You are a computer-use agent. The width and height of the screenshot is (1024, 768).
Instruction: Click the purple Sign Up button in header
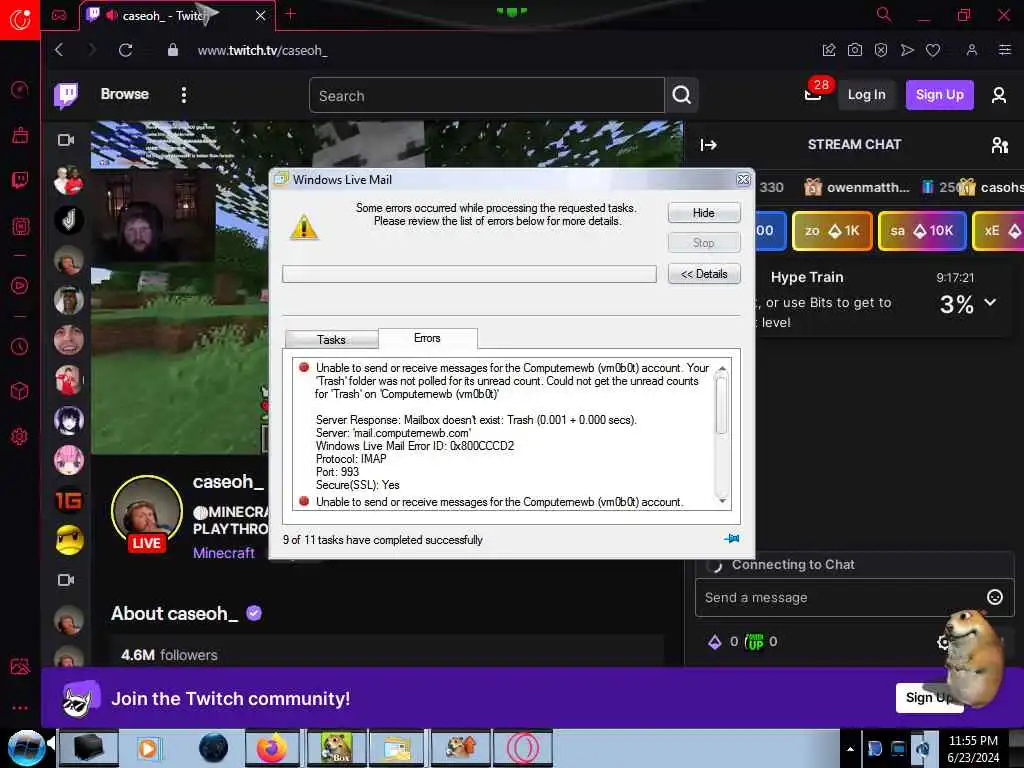click(x=939, y=95)
